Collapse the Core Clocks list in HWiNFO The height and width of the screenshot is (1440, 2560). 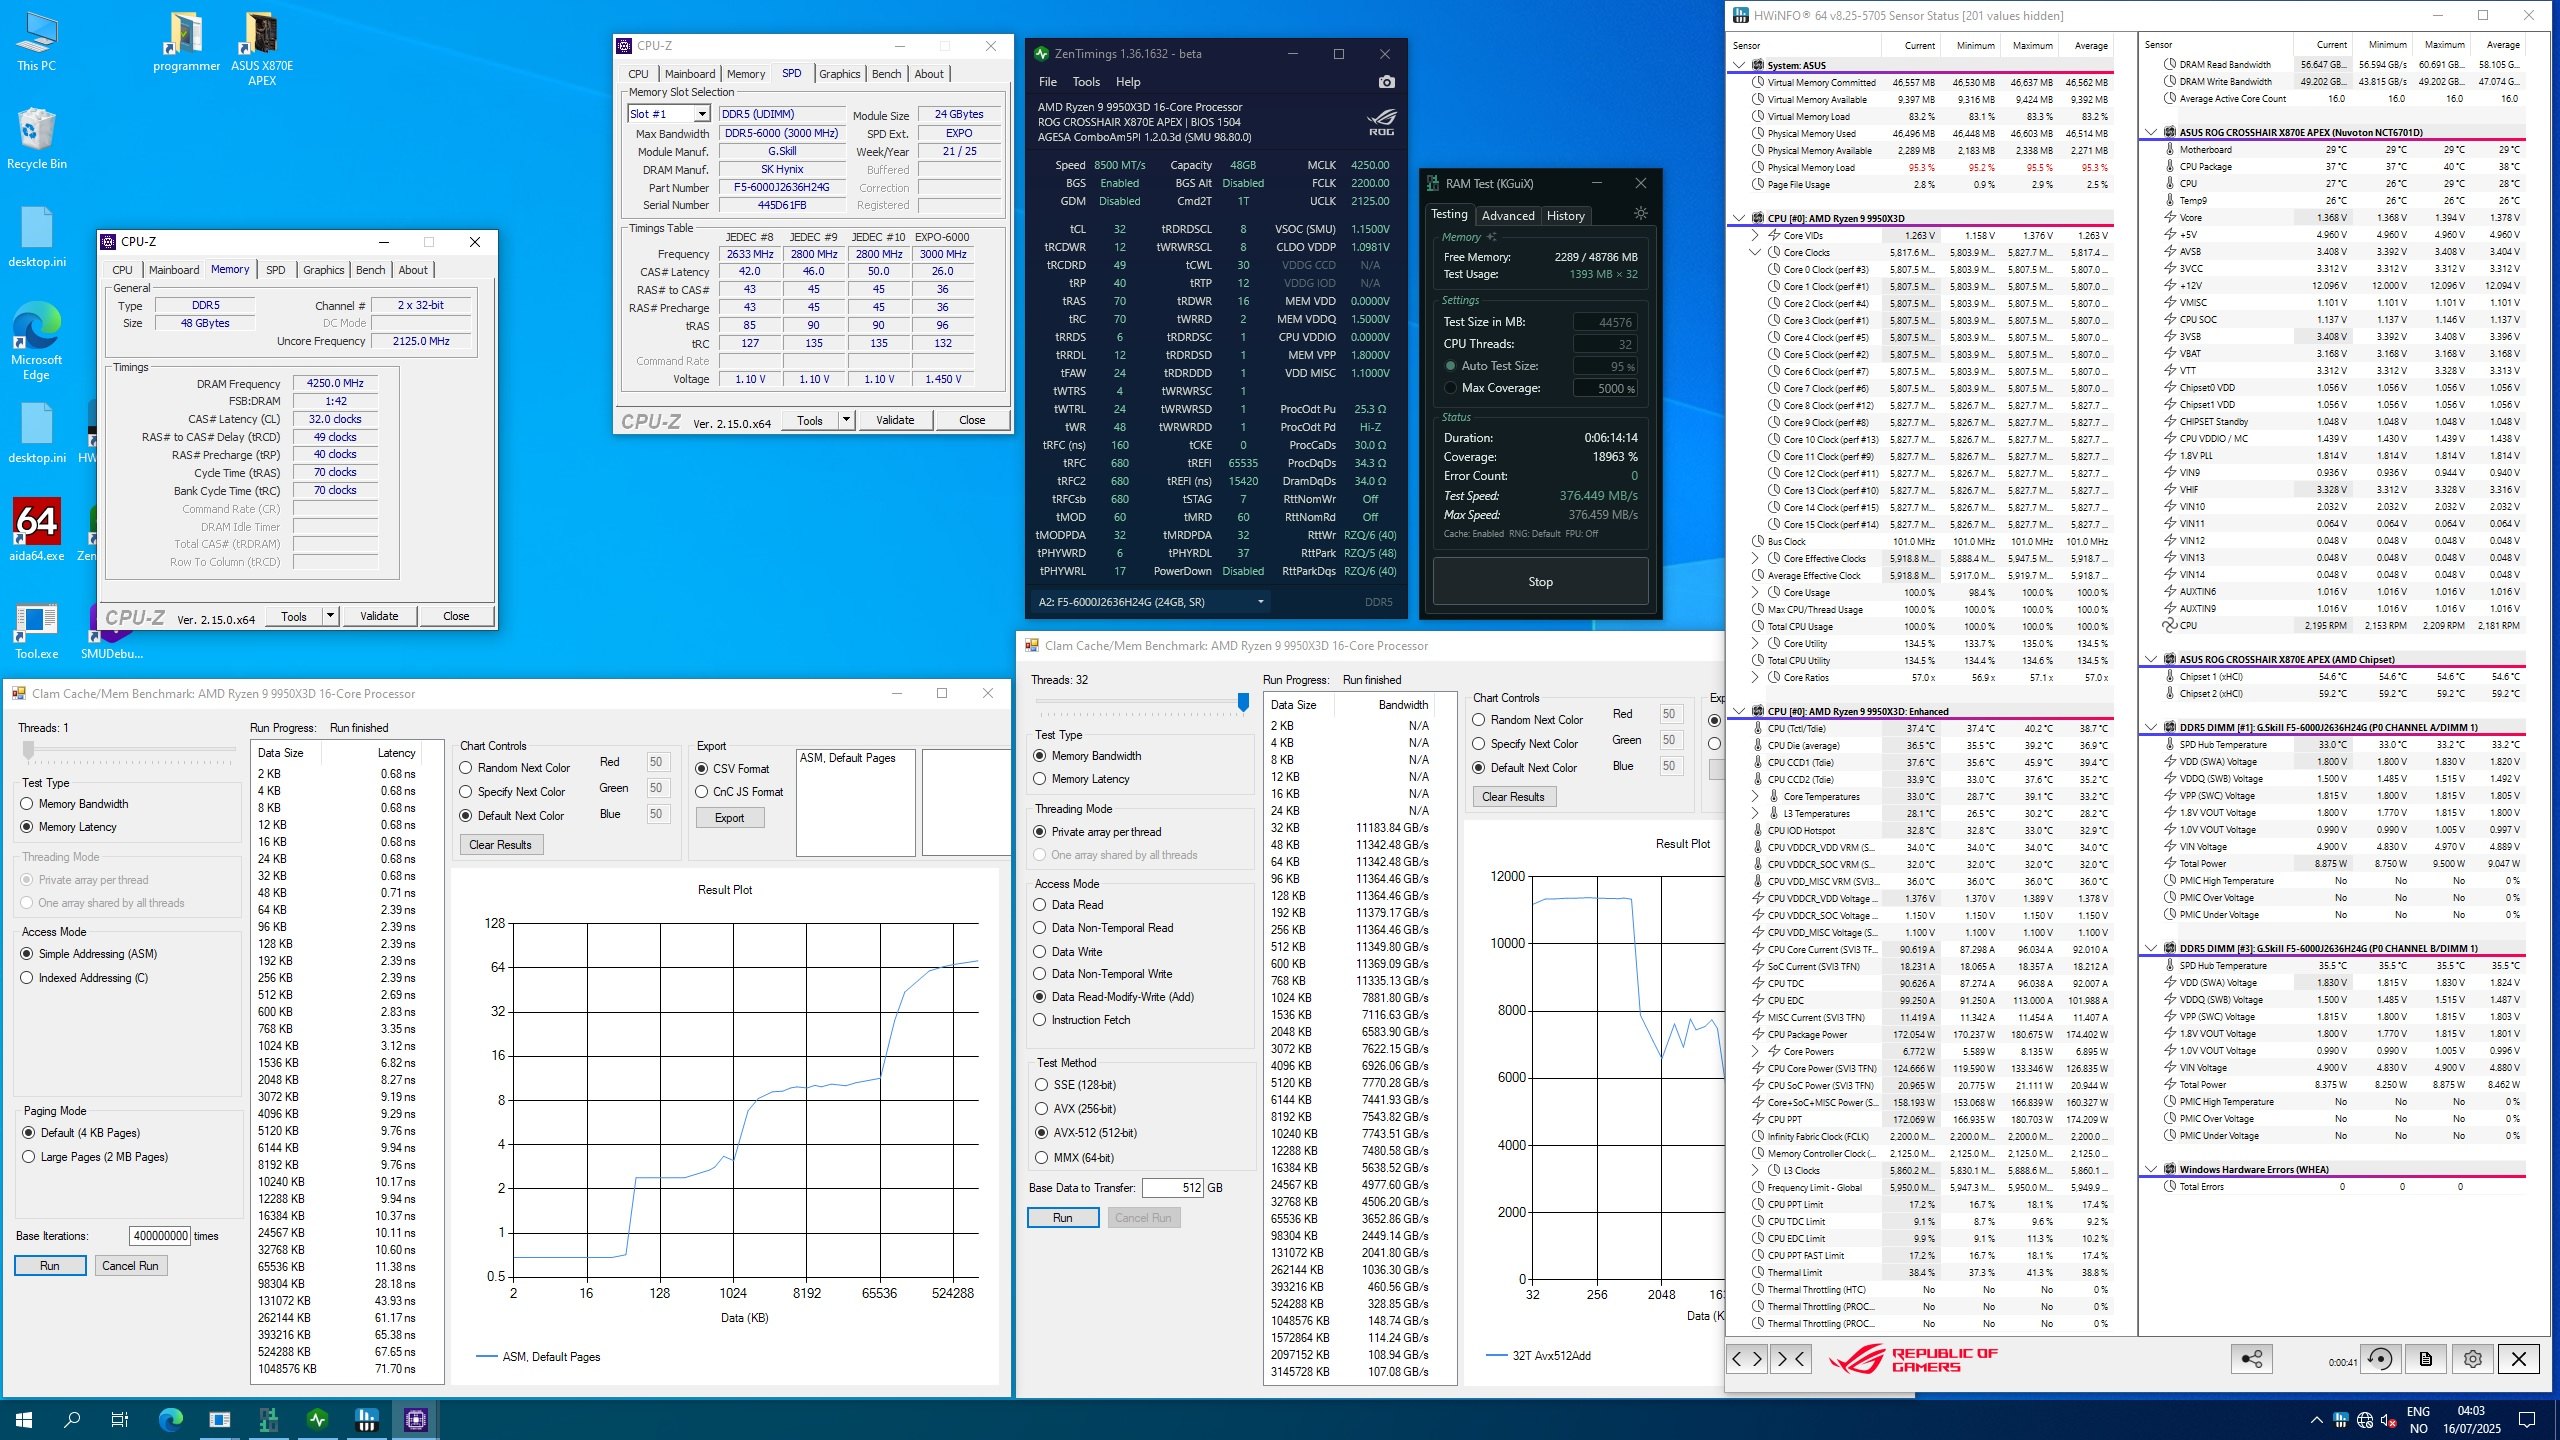pos(1755,253)
